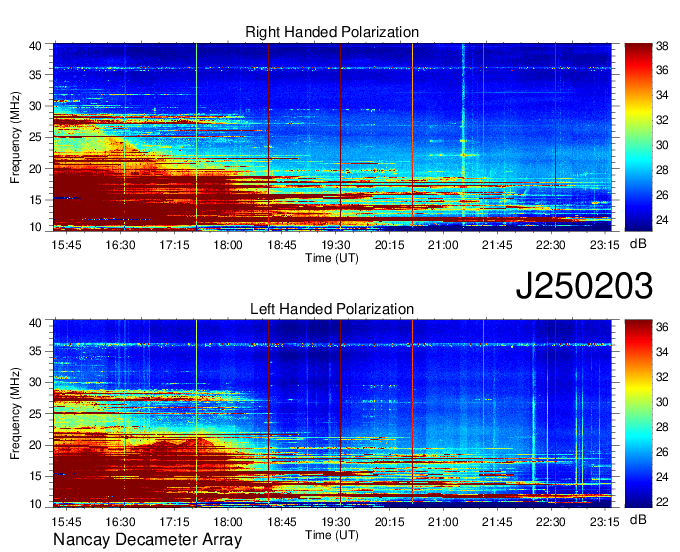The image size is (680, 552).
Task: Click the "Left Handed Polarization" plot title
Action: tap(332, 309)
